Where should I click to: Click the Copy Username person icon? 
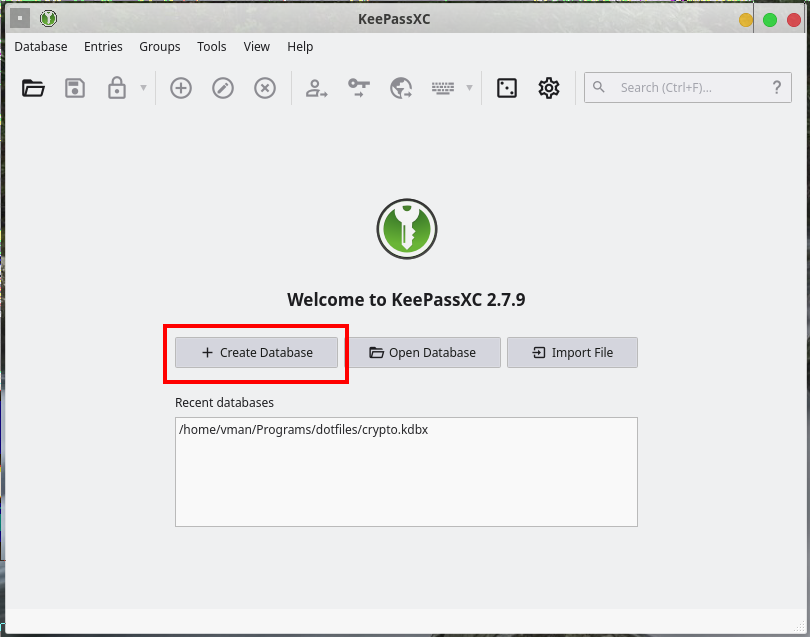[x=316, y=88]
